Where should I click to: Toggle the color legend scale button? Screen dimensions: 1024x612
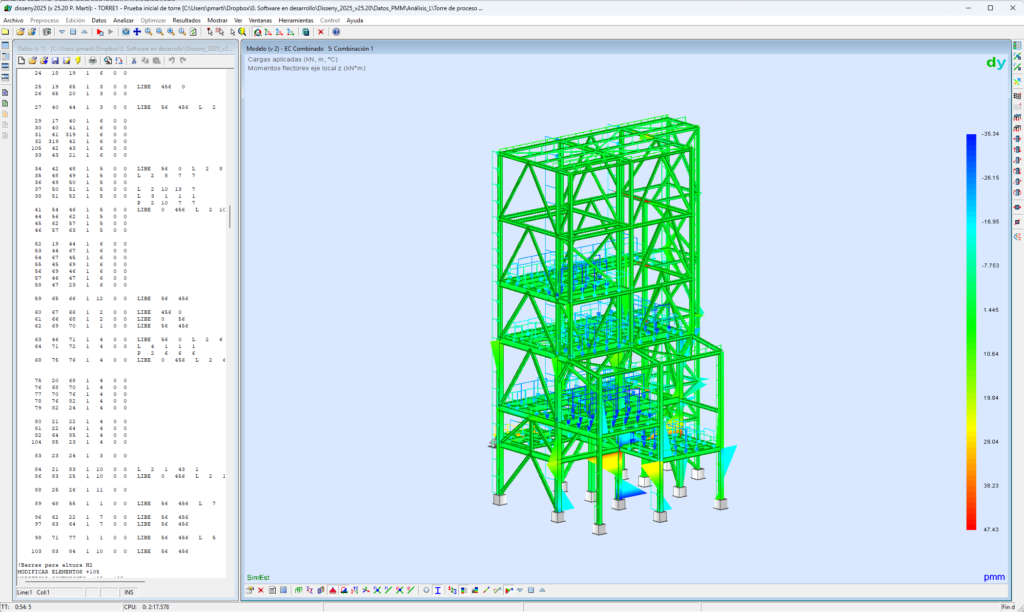464,590
